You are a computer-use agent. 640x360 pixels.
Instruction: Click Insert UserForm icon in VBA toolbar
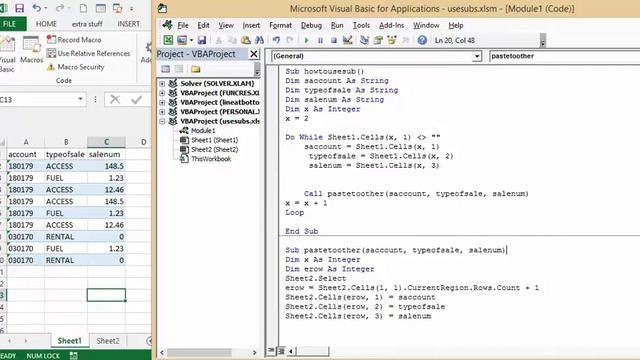coord(182,40)
